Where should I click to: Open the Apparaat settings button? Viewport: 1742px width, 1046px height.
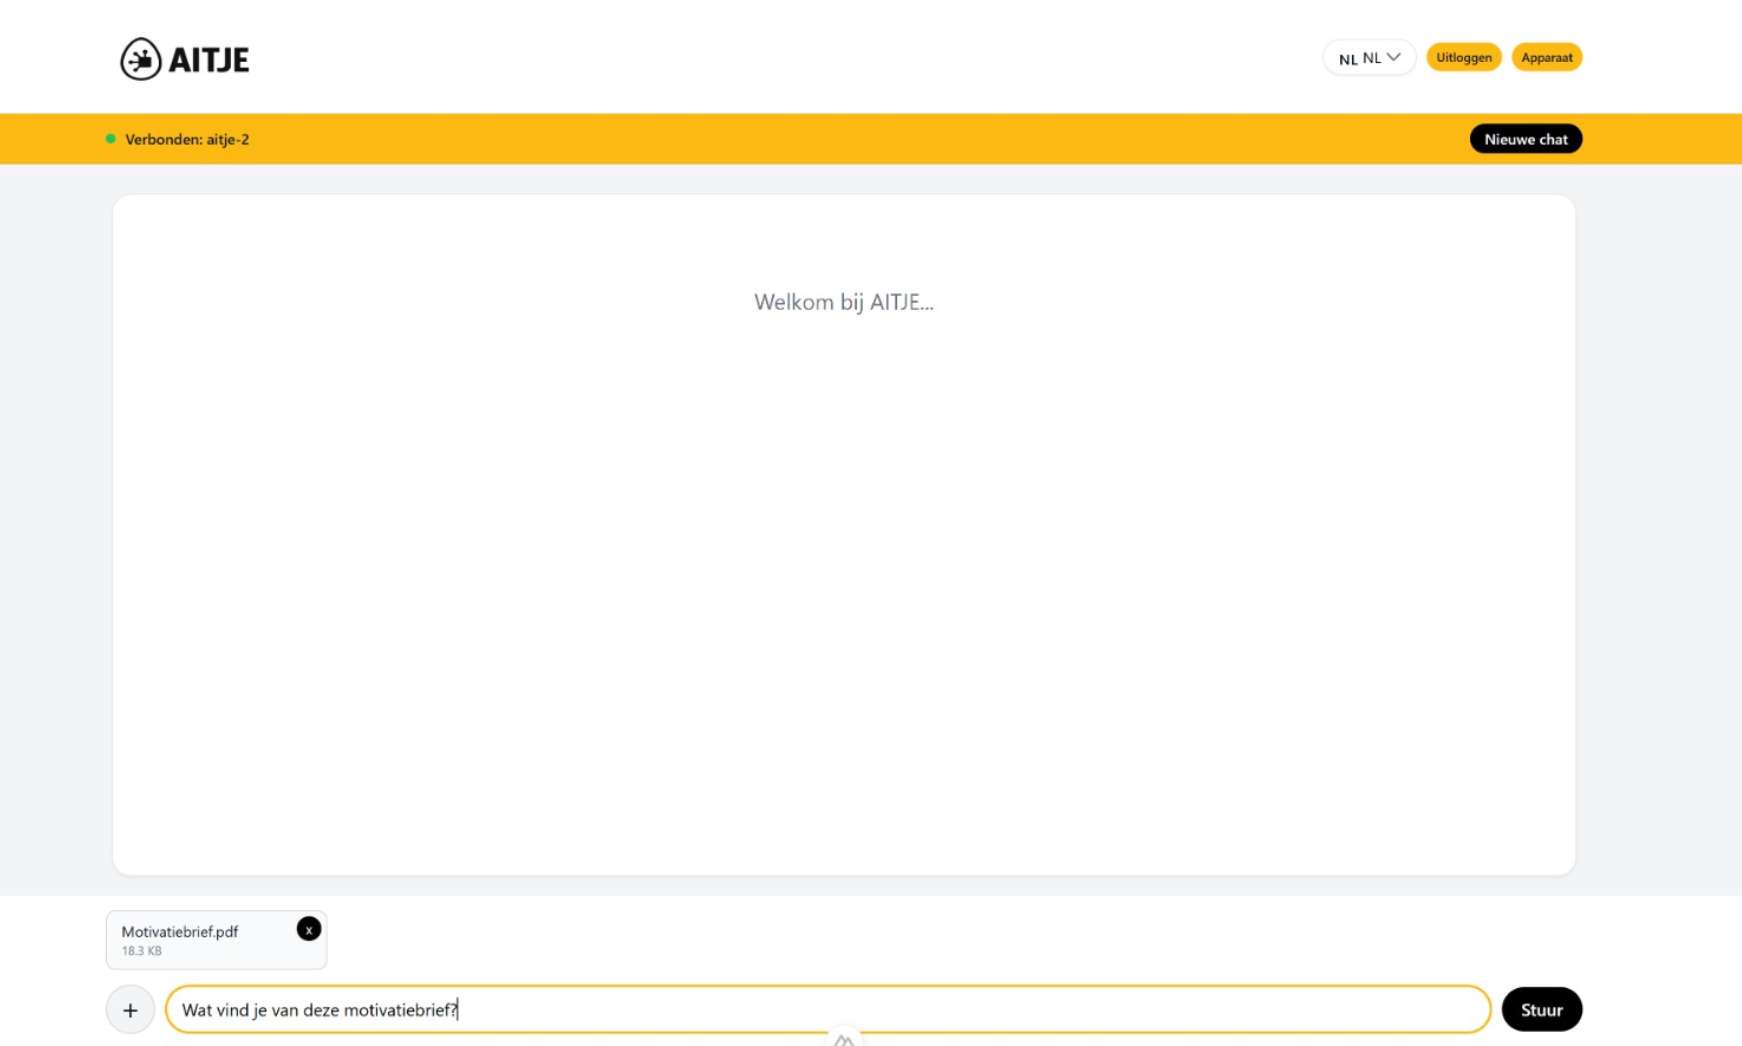pyautogui.click(x=1546, y=58)
